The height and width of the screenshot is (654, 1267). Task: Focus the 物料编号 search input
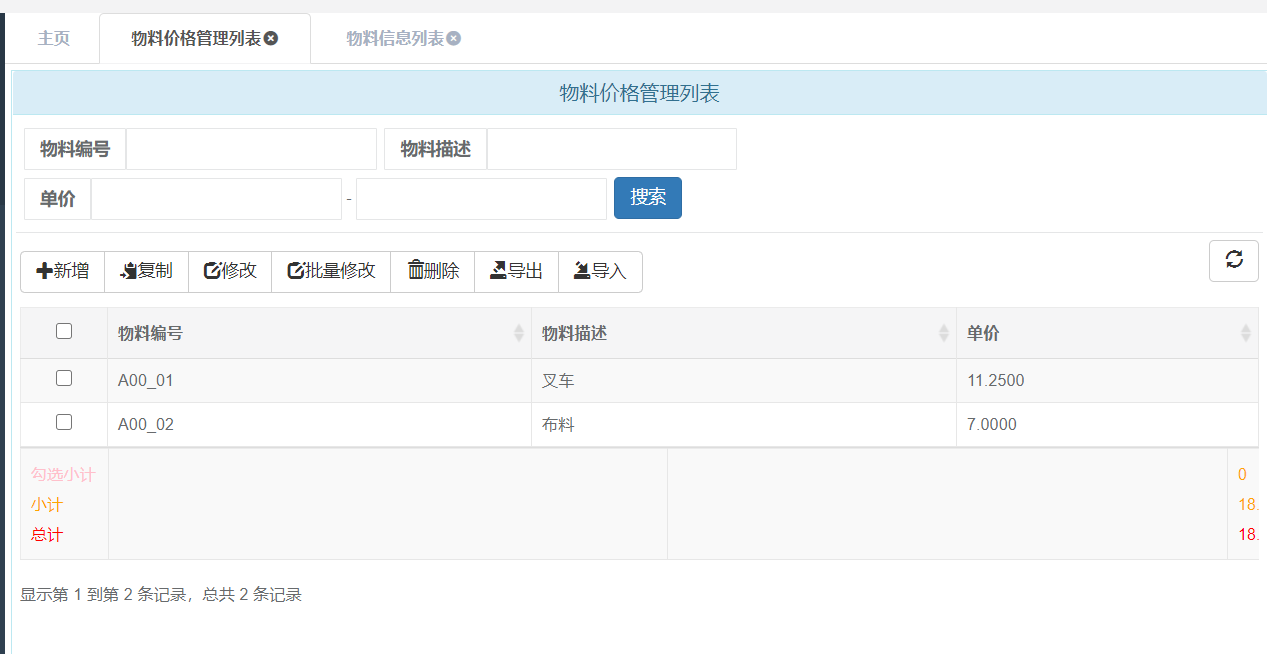coord(251,149)
